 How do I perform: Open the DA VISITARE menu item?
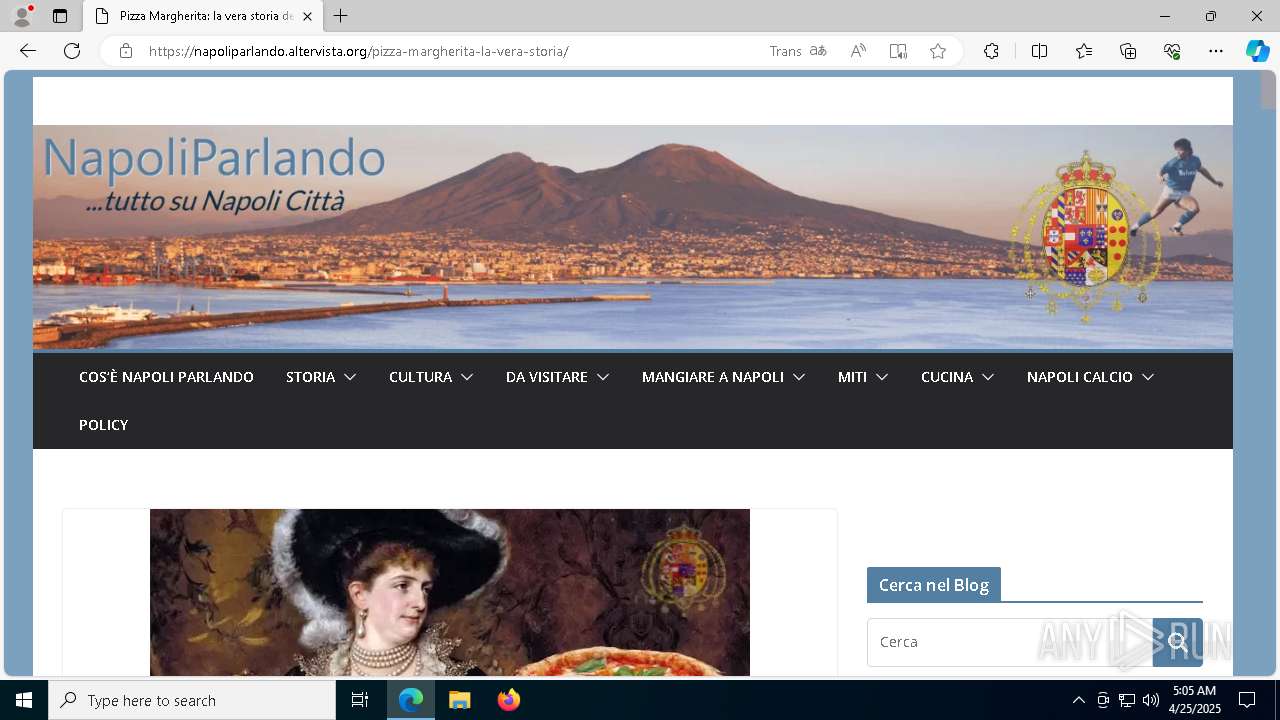[x=546, y=377]
